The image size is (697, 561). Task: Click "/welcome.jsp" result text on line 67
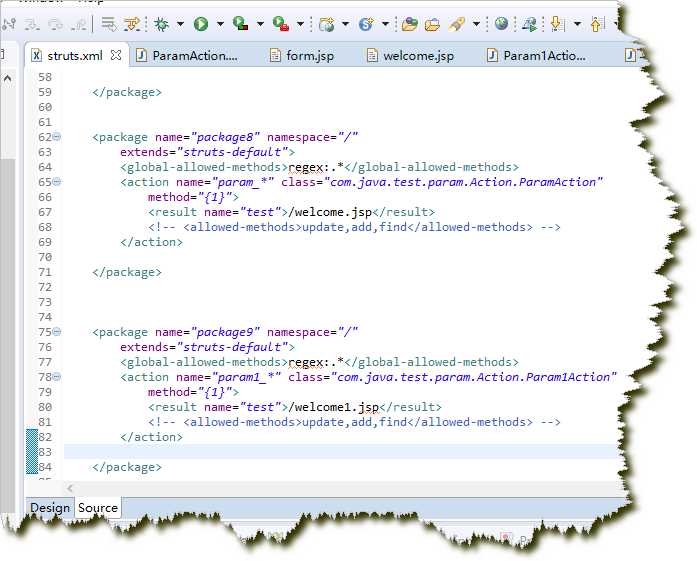(330, 212)
